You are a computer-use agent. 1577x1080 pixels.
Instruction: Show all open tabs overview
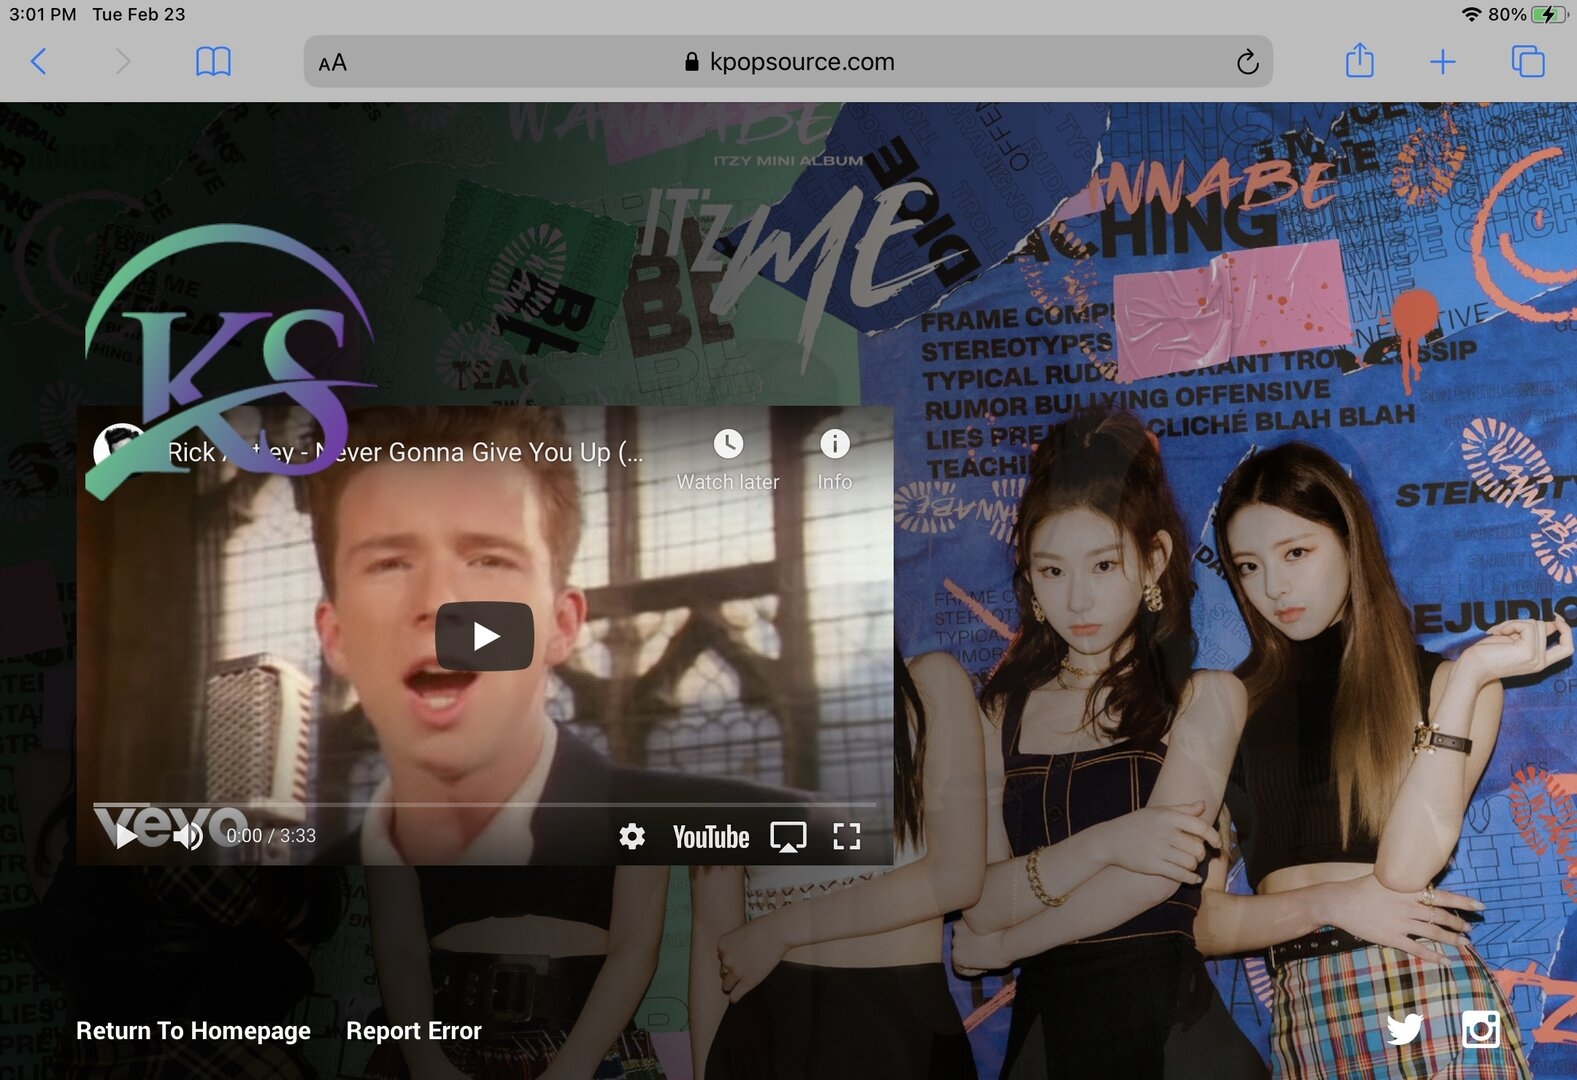click(1528, 62)
